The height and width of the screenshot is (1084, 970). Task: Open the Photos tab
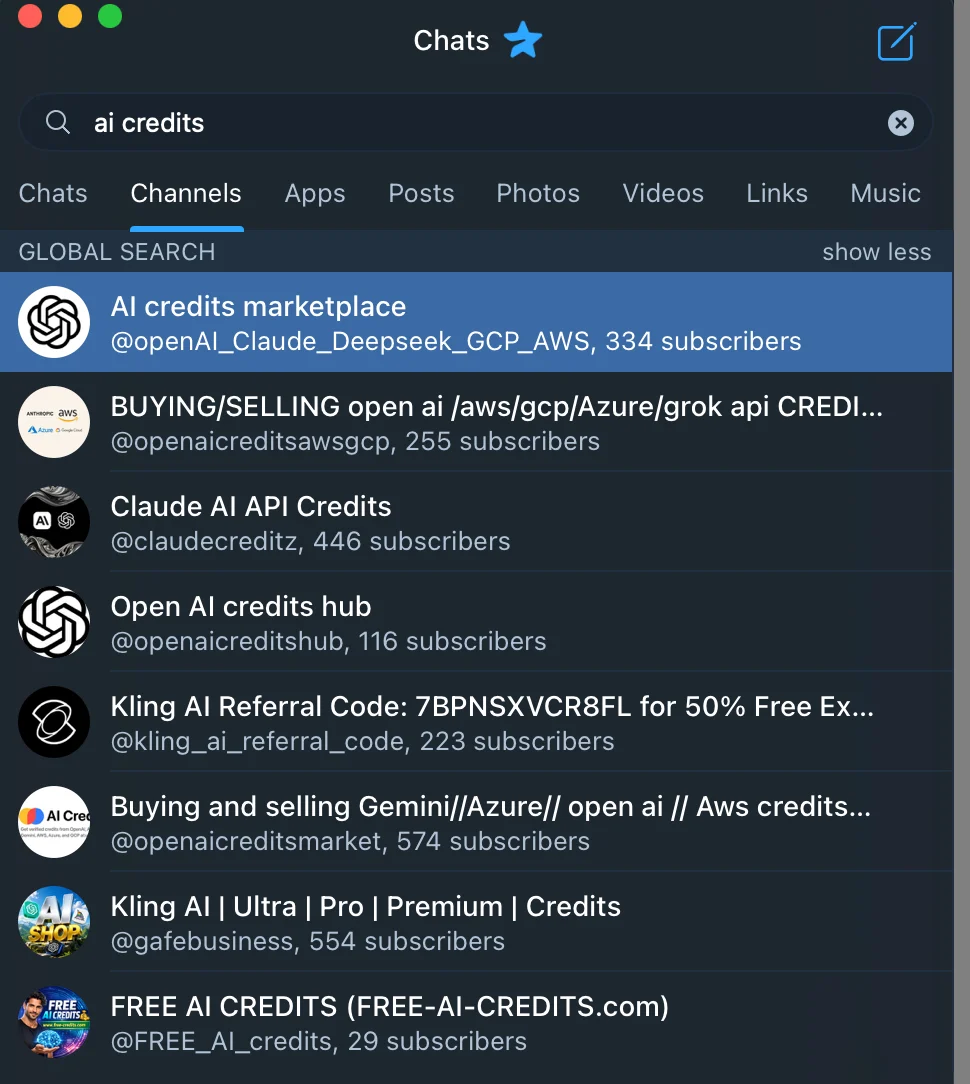pos(538,193)
